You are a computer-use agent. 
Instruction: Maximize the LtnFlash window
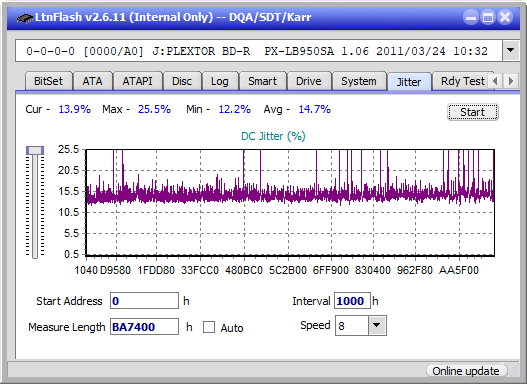[488, 17]
